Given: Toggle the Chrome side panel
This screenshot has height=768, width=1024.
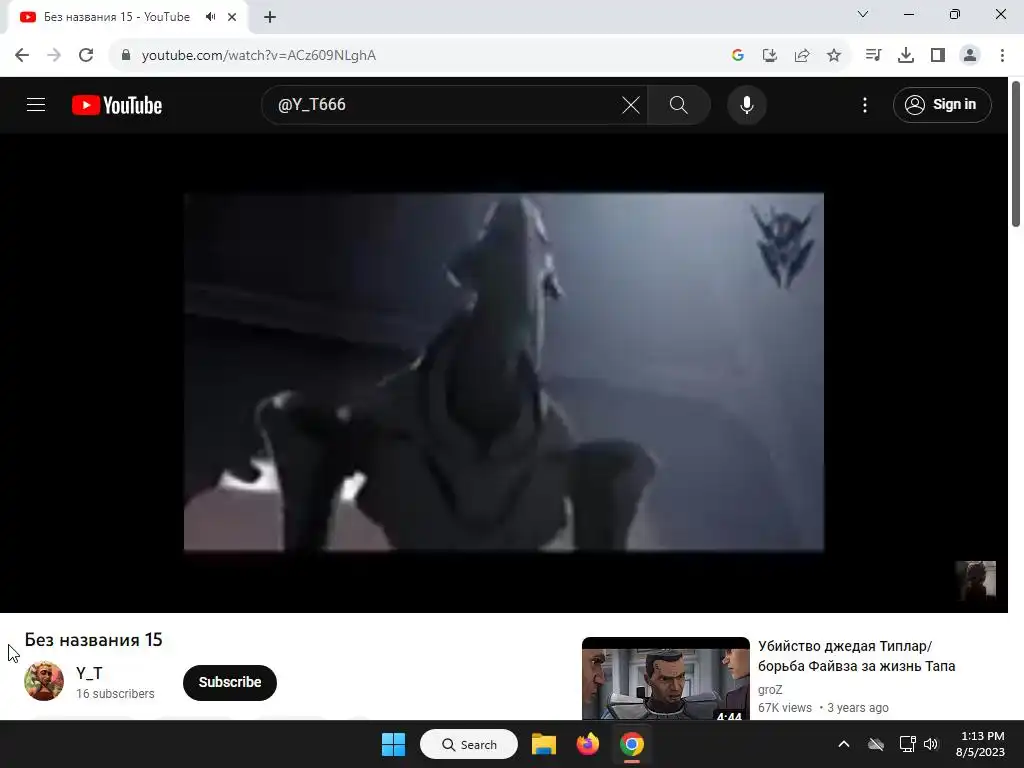Looking at the screenshot, I should click(x=938, y=55).
